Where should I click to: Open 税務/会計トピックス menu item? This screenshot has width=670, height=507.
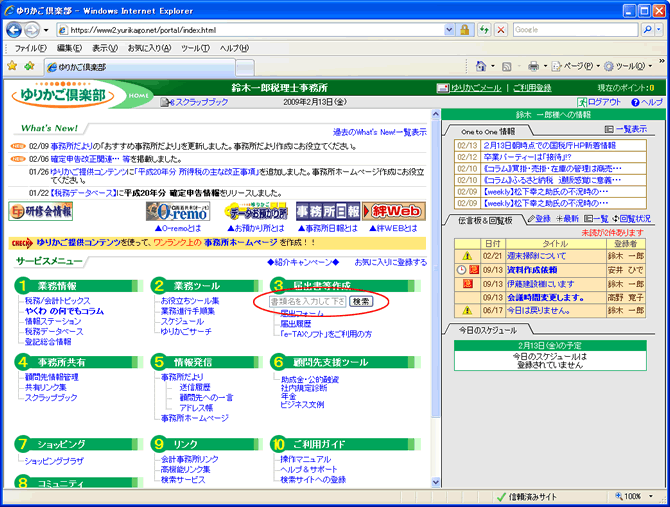57,301
